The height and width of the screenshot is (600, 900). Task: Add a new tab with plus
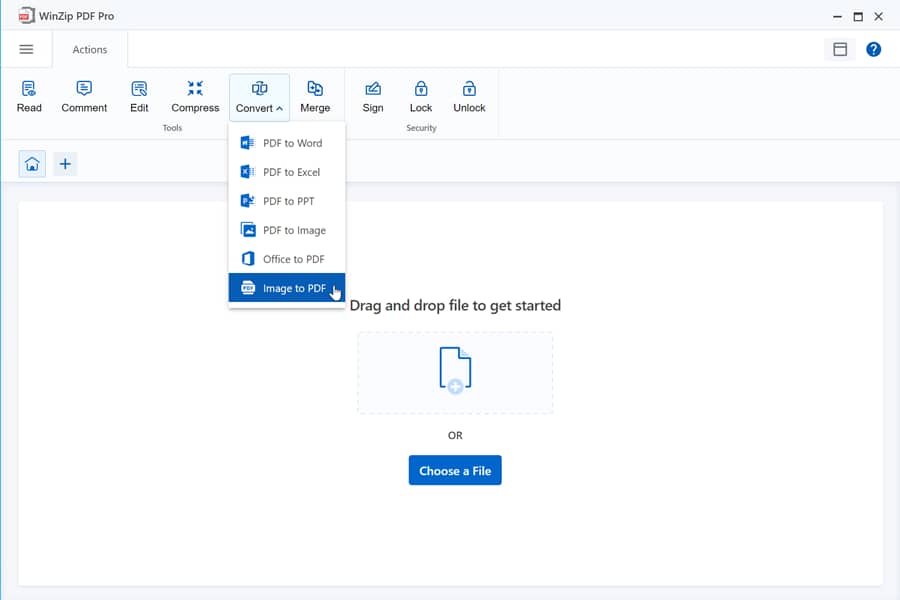pyautogui.click(x=65, y=164)
